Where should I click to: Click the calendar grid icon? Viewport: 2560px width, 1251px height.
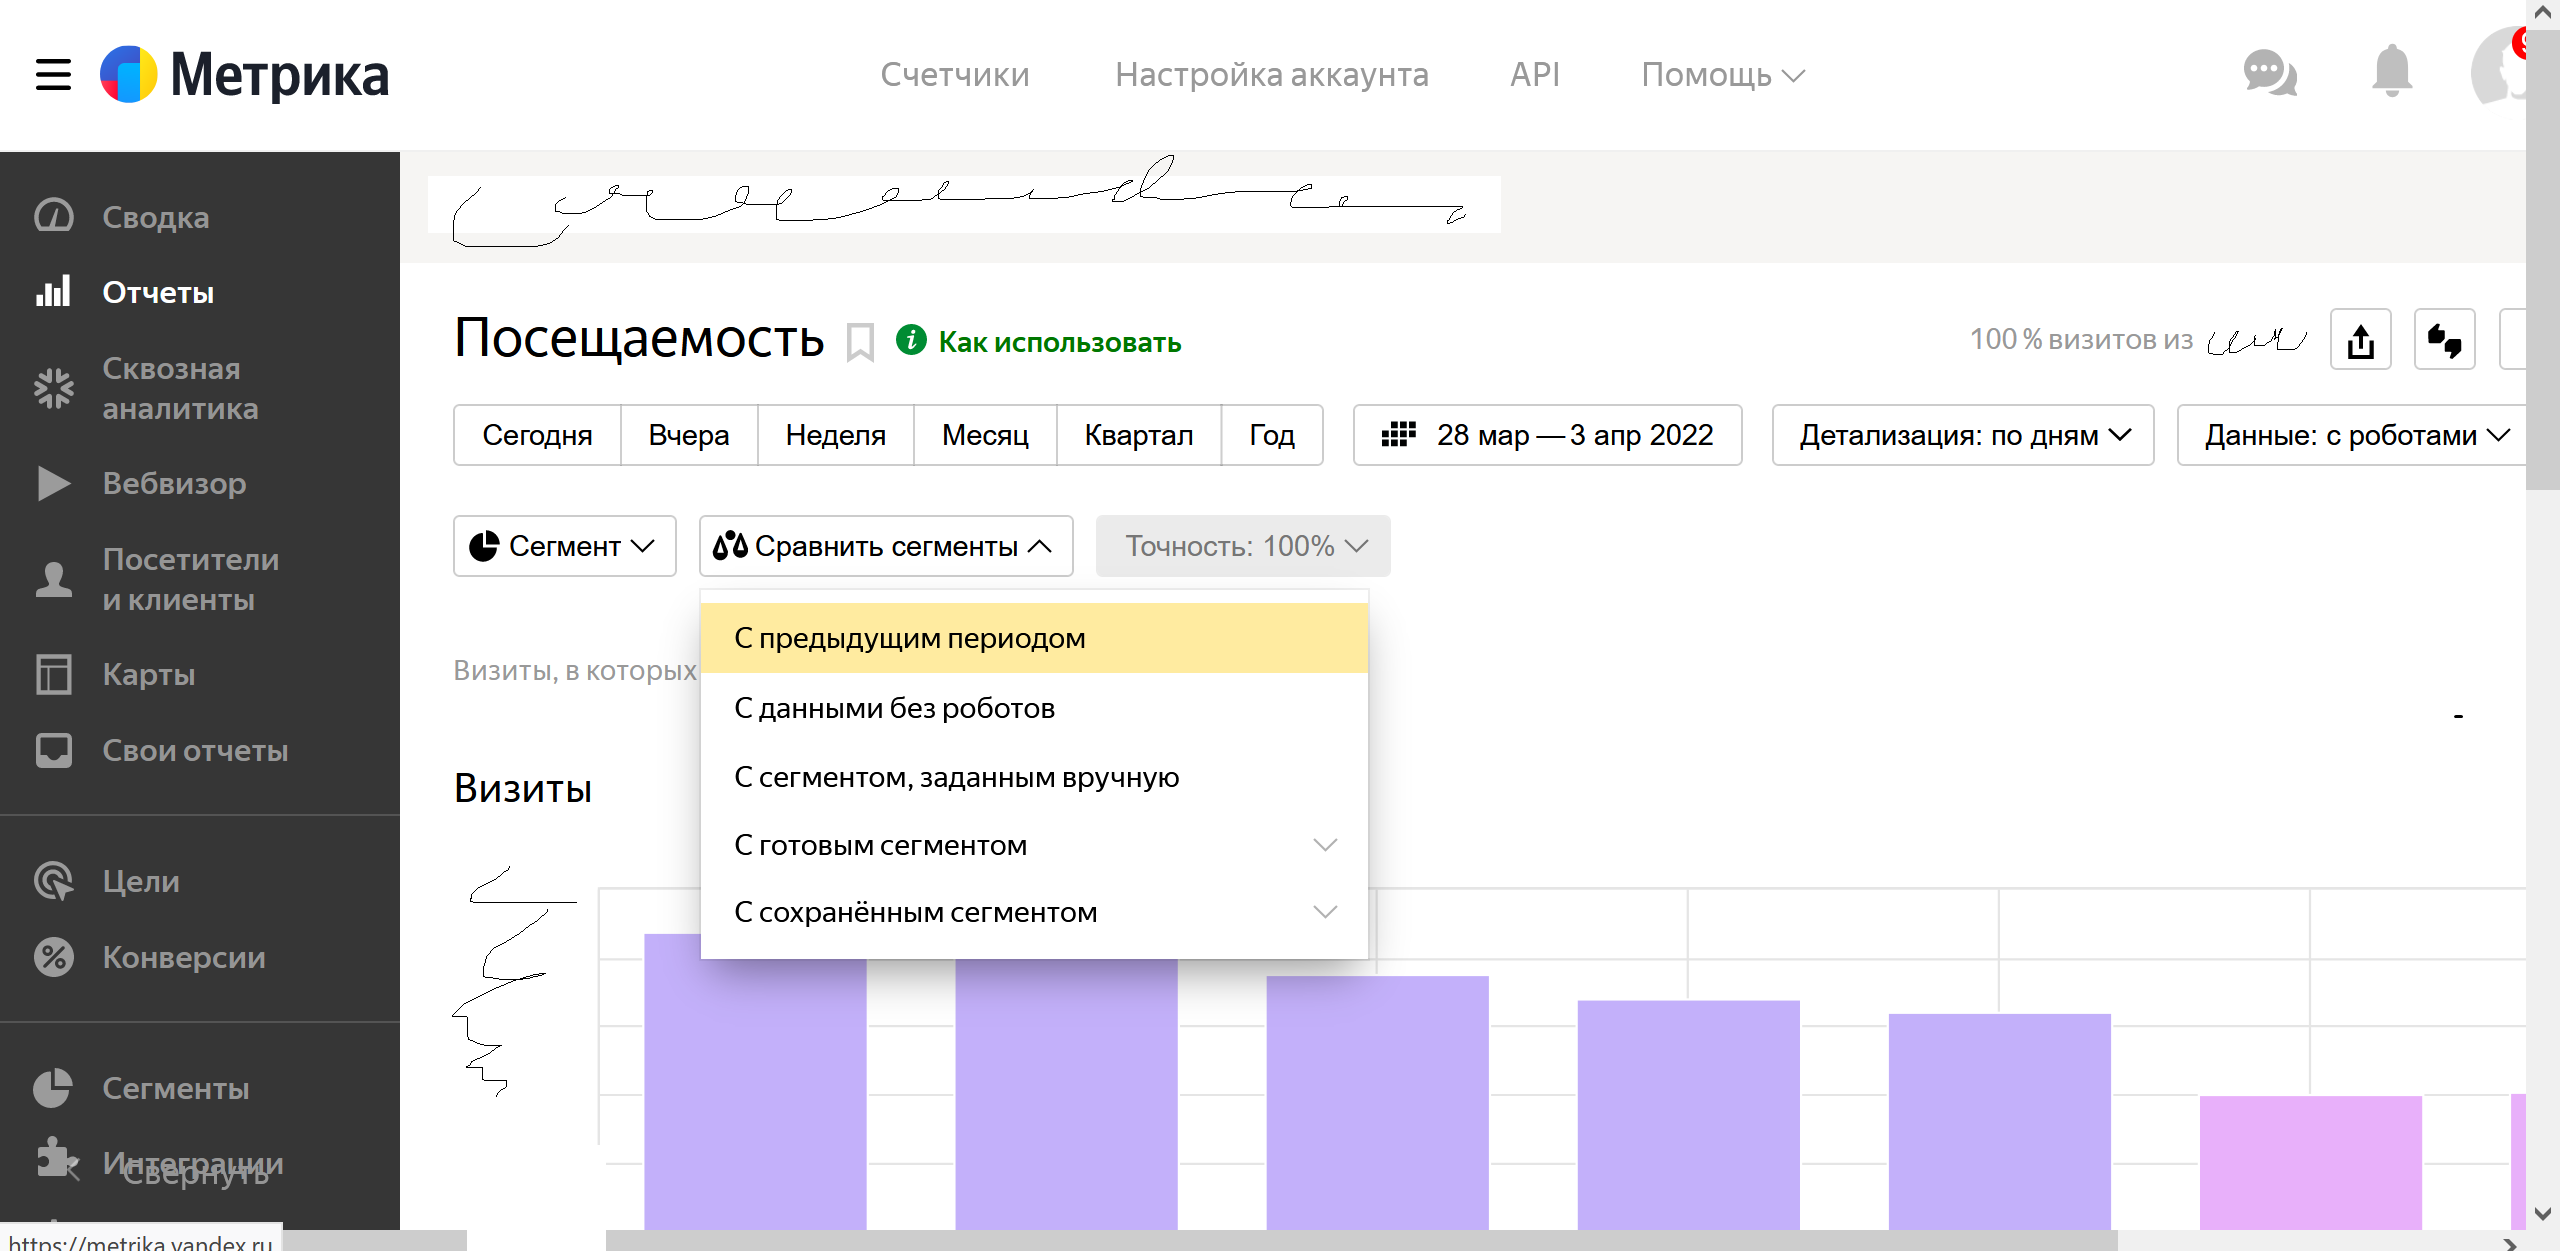(1398, 435)
